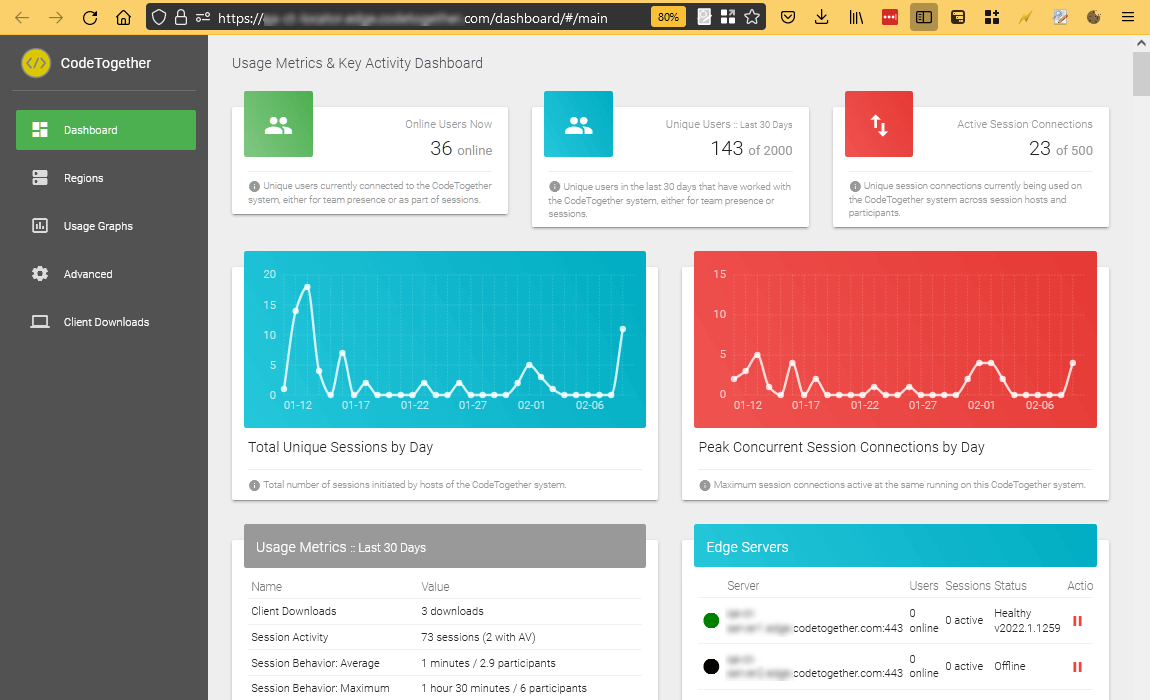Image resolution: width=1150 pixels, height=700 pixels.
Task: Open the Pocket save icon
Action: tap(788, 17)
